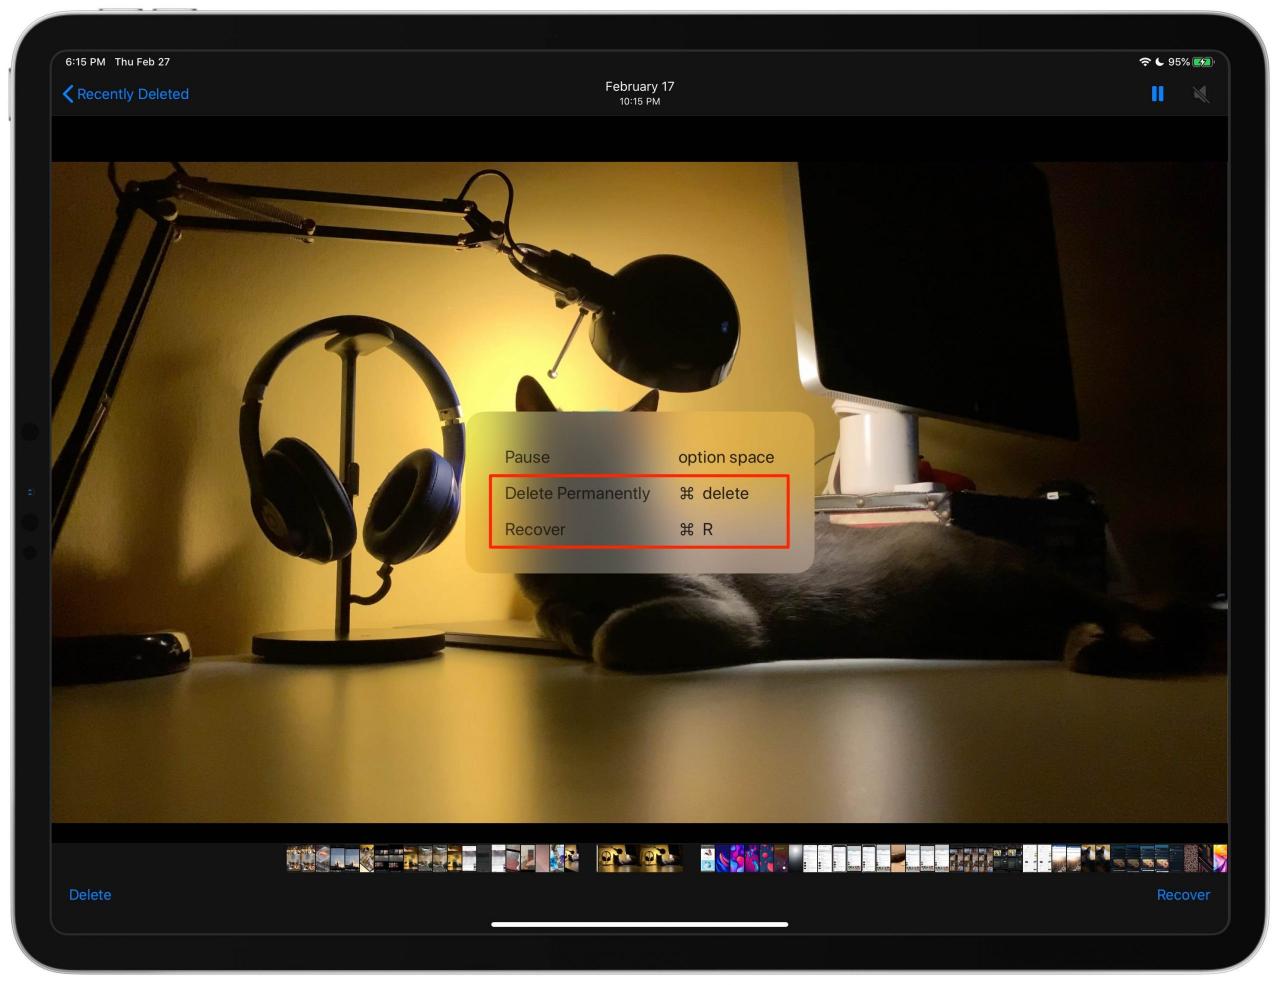
Task: Tap the back chevron arrow
Action: click(x=68, y=94)
